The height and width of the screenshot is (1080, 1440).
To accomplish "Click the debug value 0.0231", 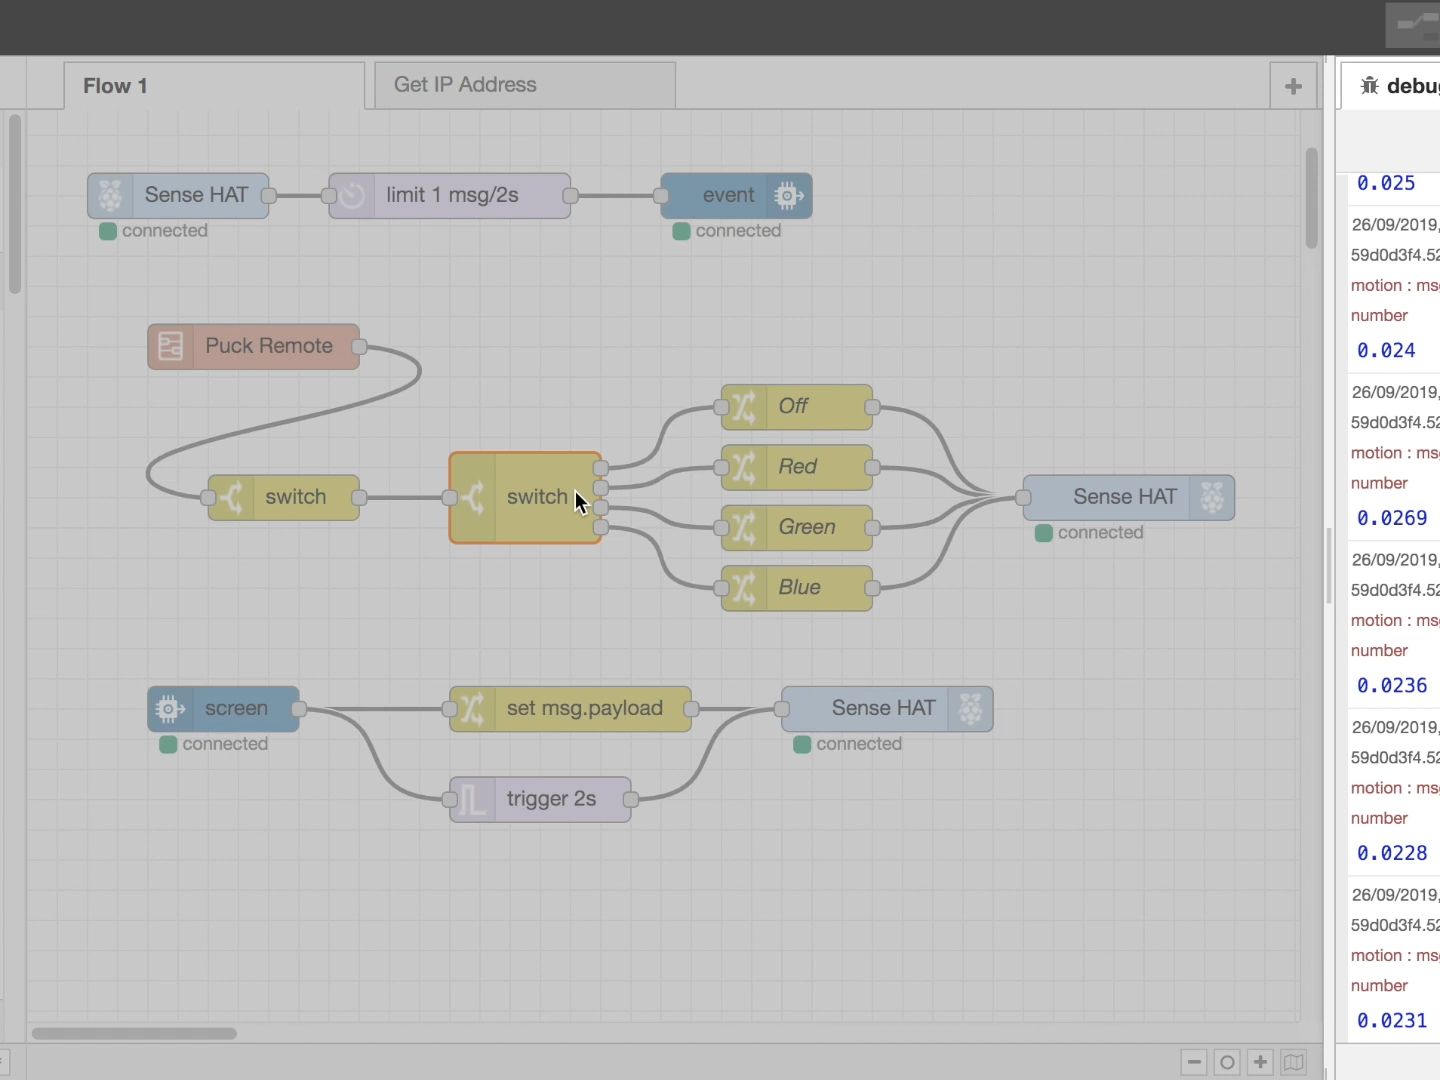I will point(1392,1021).
